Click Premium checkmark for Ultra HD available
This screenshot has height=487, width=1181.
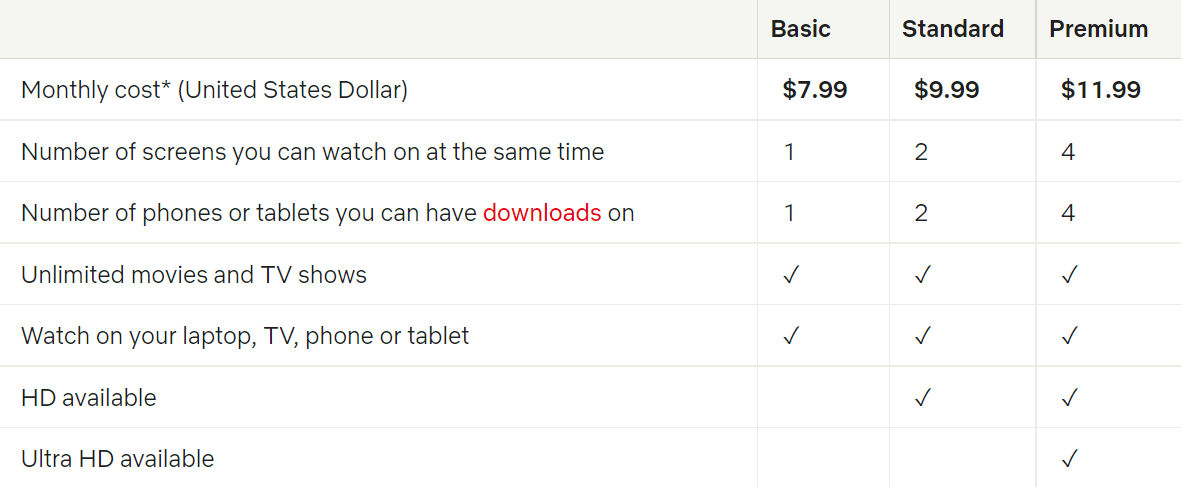click(1069, 459)
